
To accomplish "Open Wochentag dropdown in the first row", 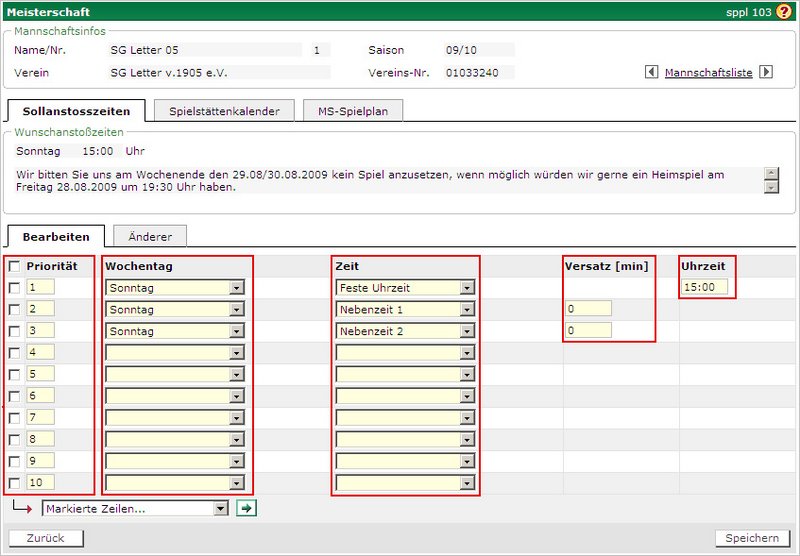I will (175, 288).
